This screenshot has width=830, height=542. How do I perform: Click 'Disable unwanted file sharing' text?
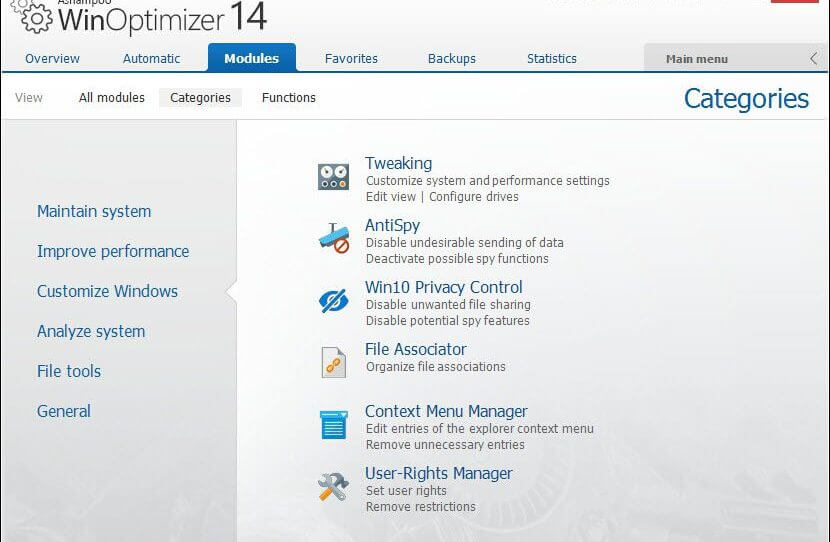(448, 305)
